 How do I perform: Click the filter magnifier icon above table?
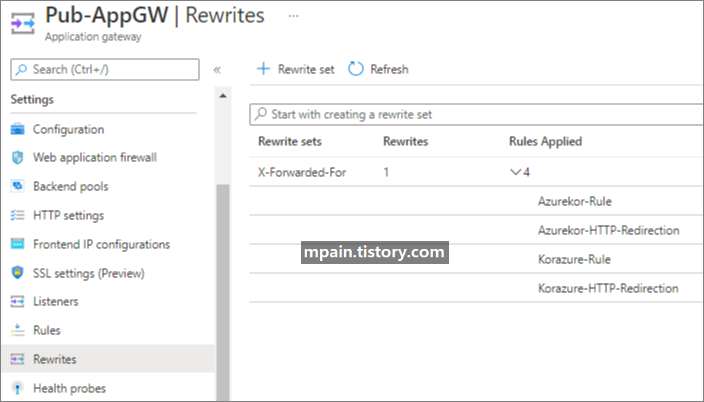[x=261, y=114]
